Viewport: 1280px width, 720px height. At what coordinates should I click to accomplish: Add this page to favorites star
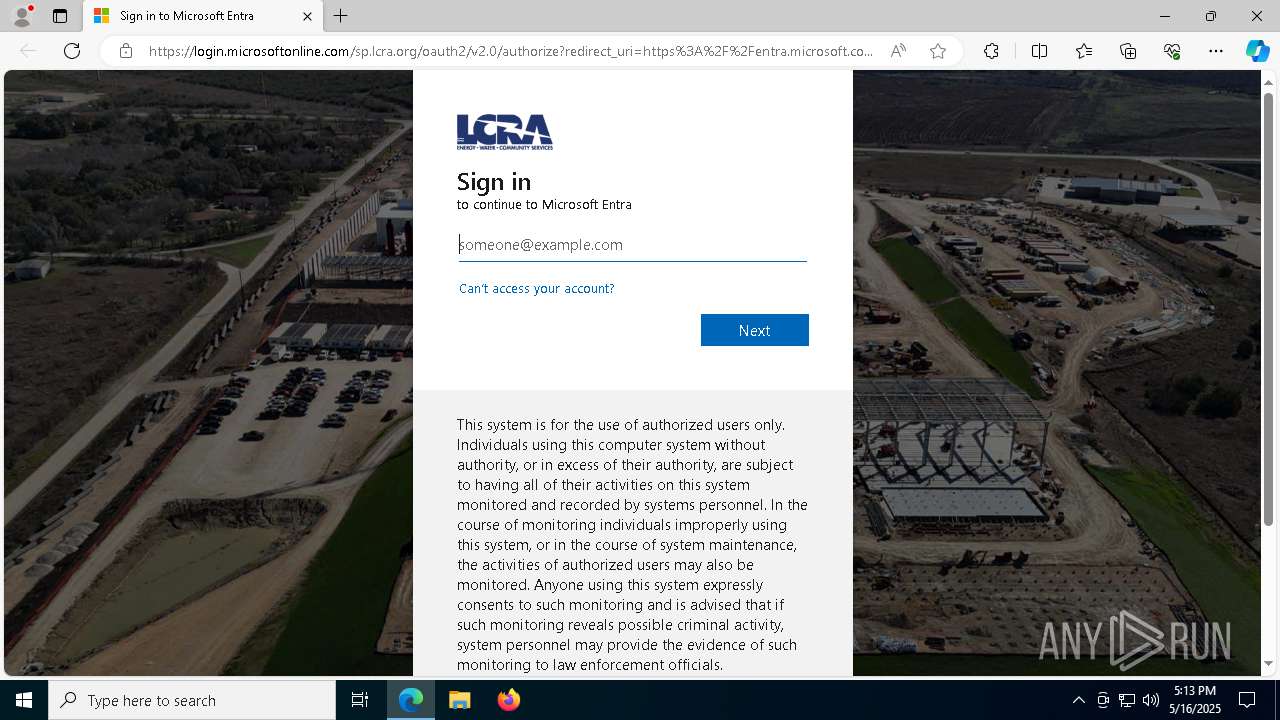(x=938, y=51)
